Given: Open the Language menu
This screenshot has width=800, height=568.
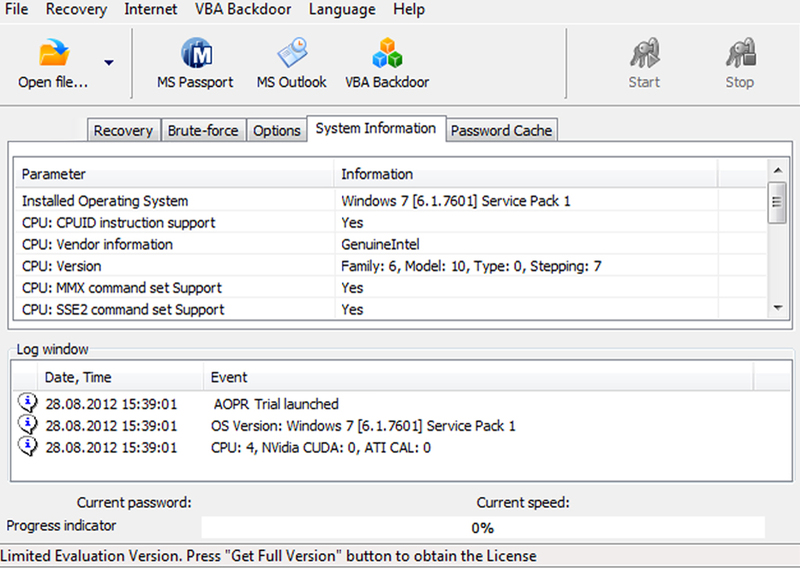Looking at the screenshot, I should click(342, 9).
